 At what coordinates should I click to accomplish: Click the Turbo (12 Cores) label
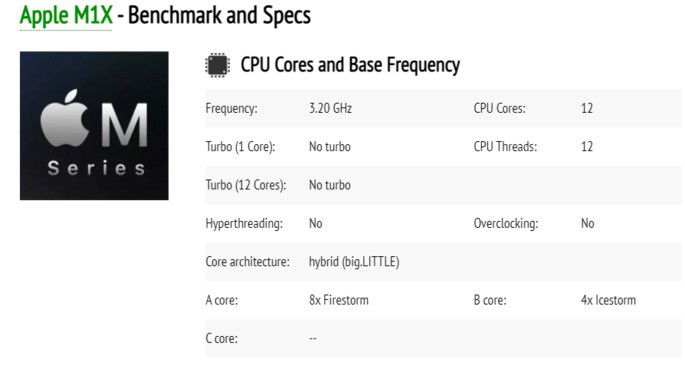point(246,185)
